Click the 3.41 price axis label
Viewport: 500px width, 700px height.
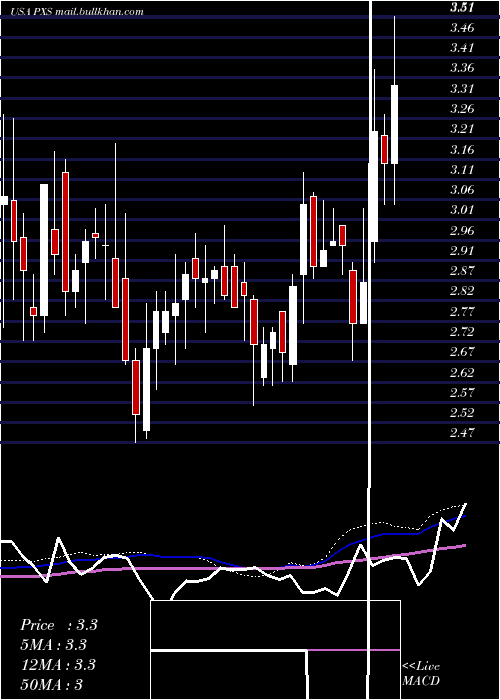click(x=462, y=48)
